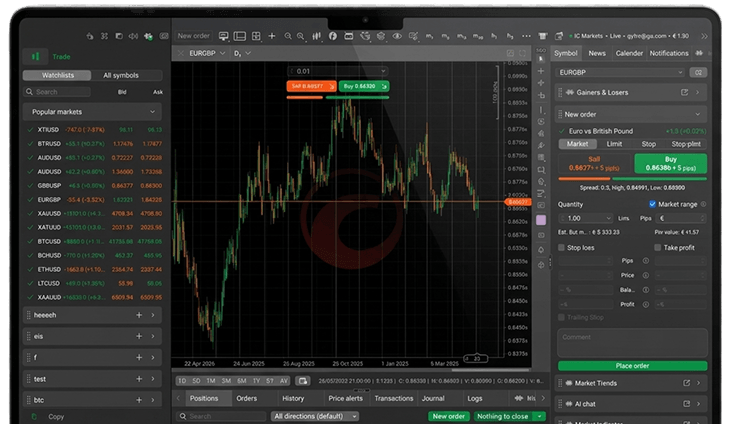This screenshot has width=735, height=424.
Task: Pop out the Market Trends panel
Action: [x=686, y=383]
